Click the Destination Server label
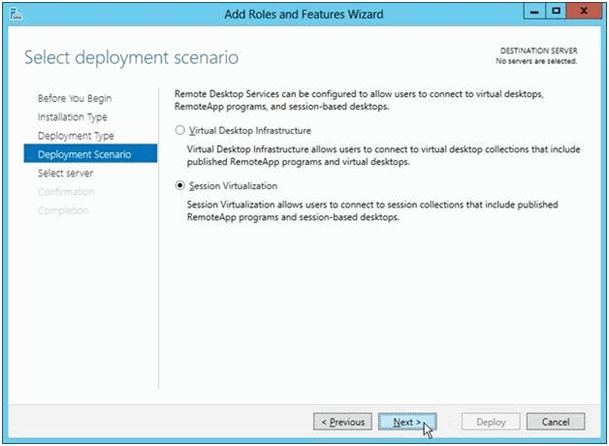This screenshot has height=446, width=609. (x=538, y=51)
